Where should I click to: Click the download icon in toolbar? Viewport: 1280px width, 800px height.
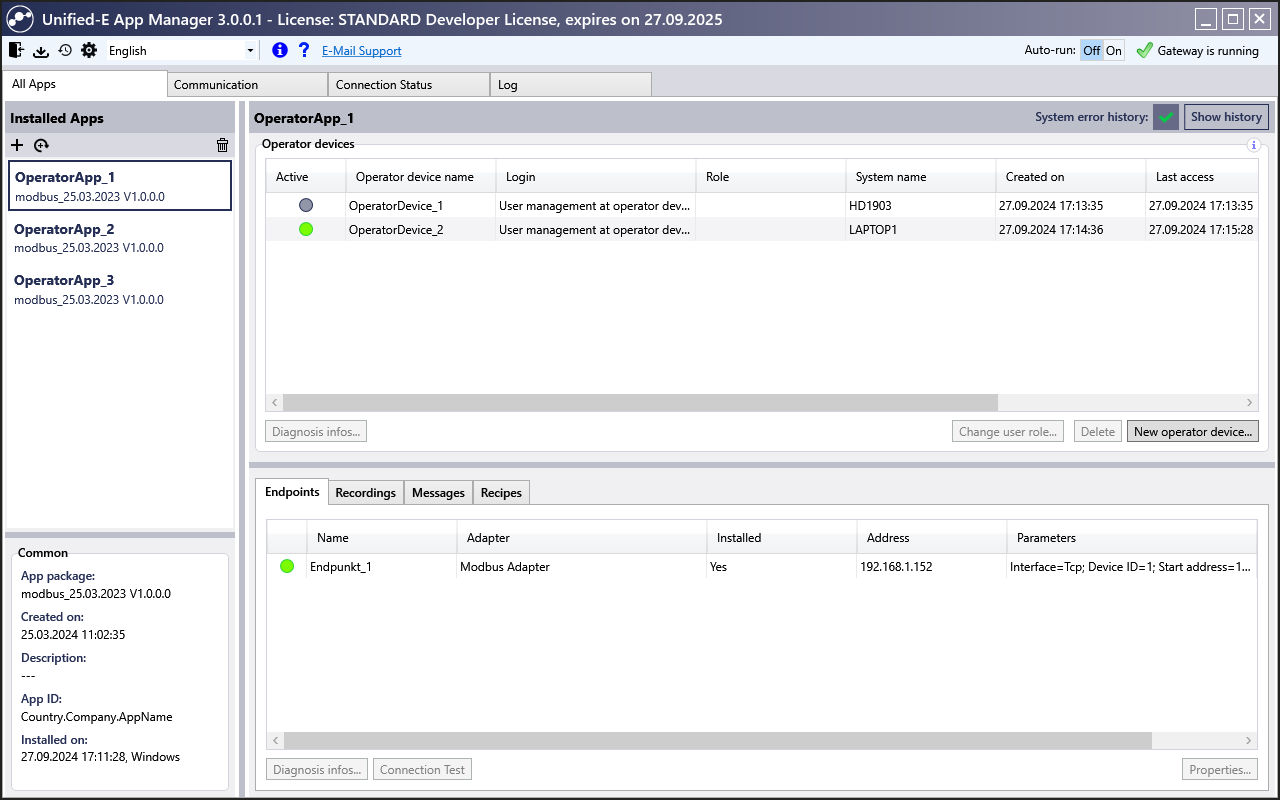click(x=41, y=51)
